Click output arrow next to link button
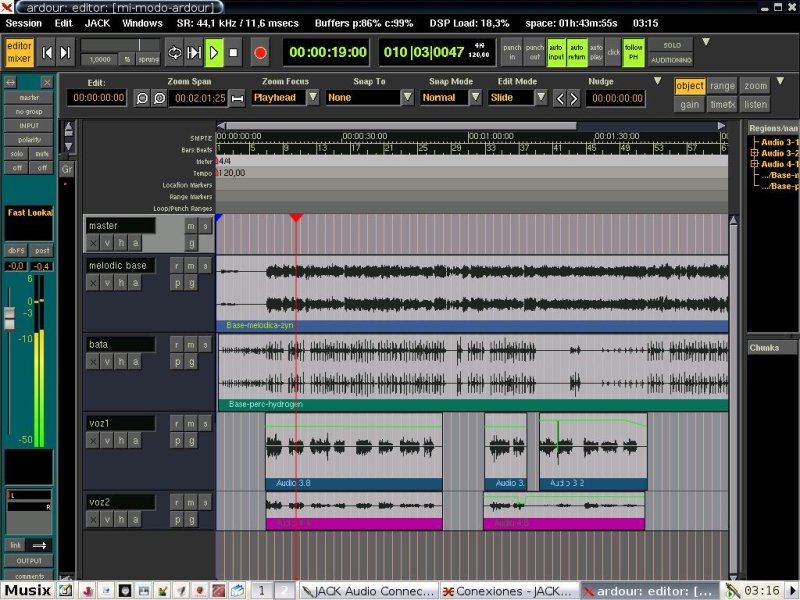The width and height of the screenshot is (800, 600). click(x=39, y=545)
